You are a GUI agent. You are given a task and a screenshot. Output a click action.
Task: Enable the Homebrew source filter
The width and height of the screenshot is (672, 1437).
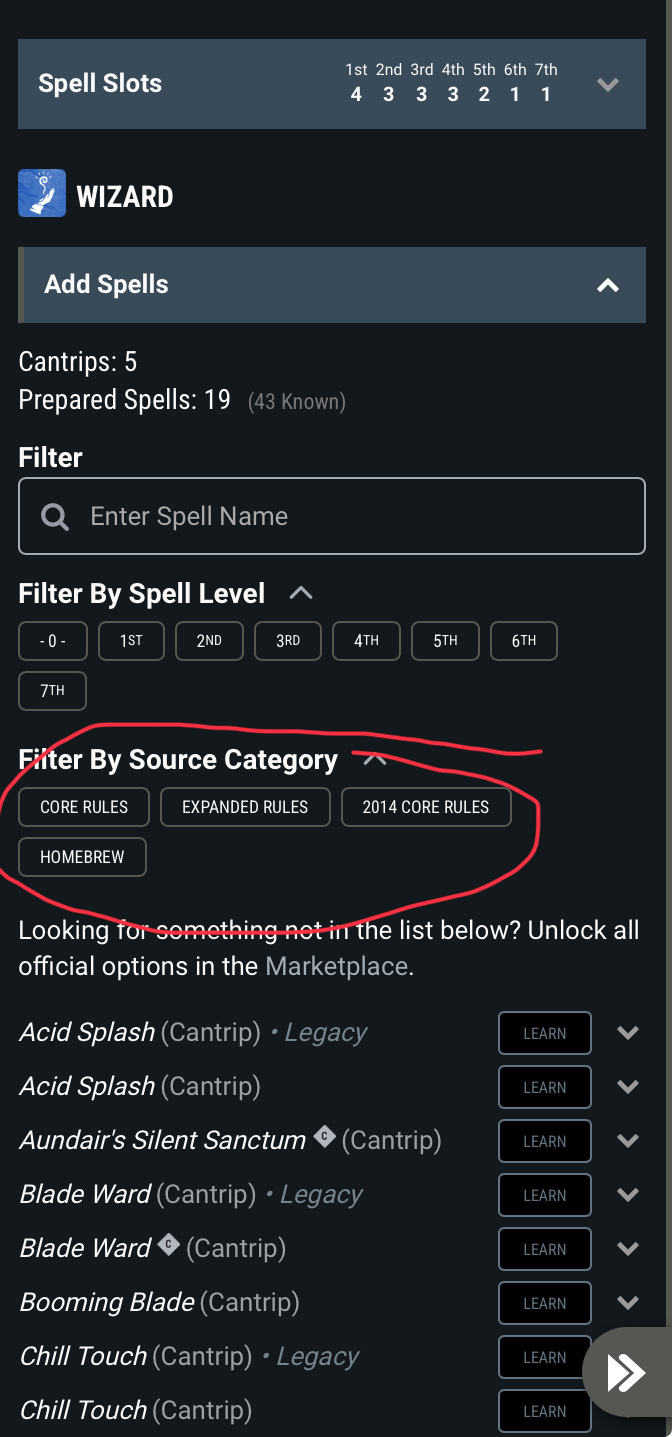[82, 857]
